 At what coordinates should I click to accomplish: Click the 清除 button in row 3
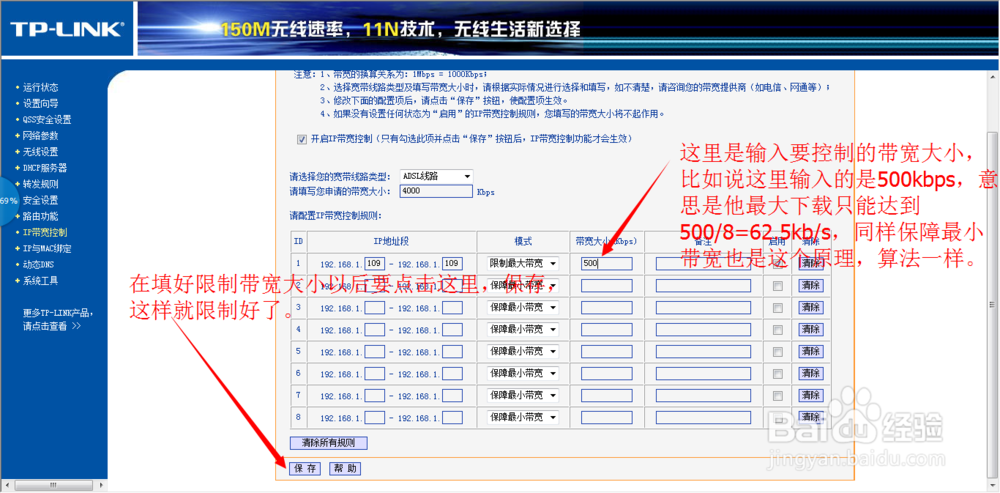pyautogui.click(x=811, y=307)
